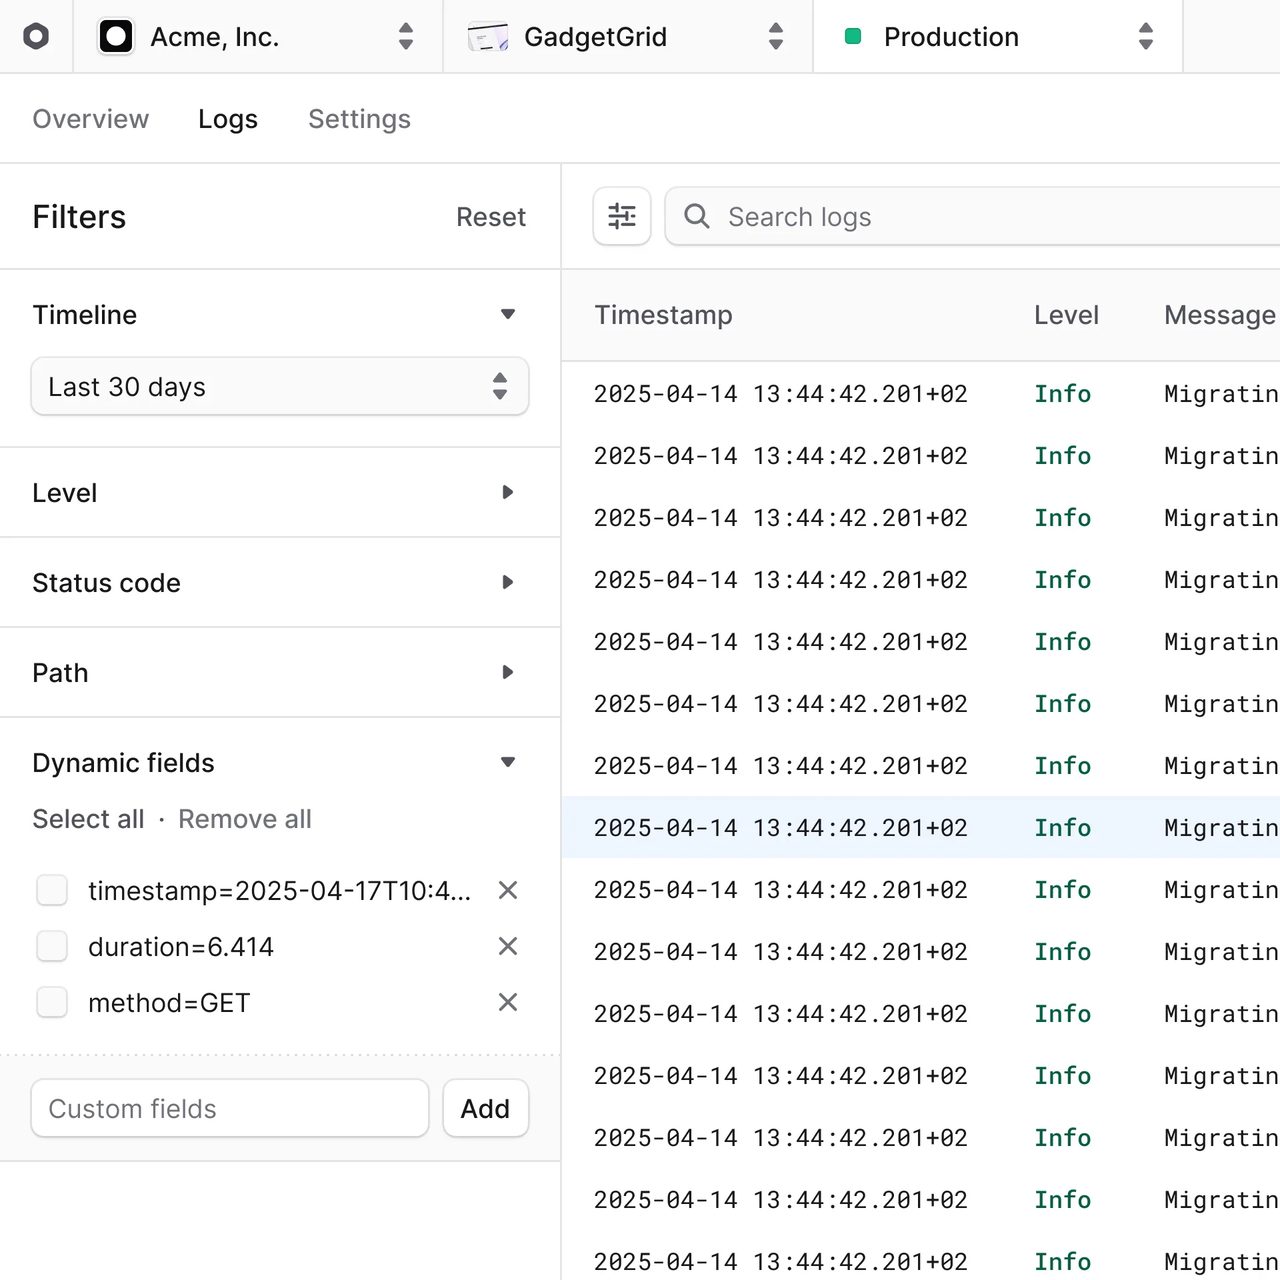Click the Timestamp column header
The height and width of the screenshot is (1280, 1280).
(663, 315)
